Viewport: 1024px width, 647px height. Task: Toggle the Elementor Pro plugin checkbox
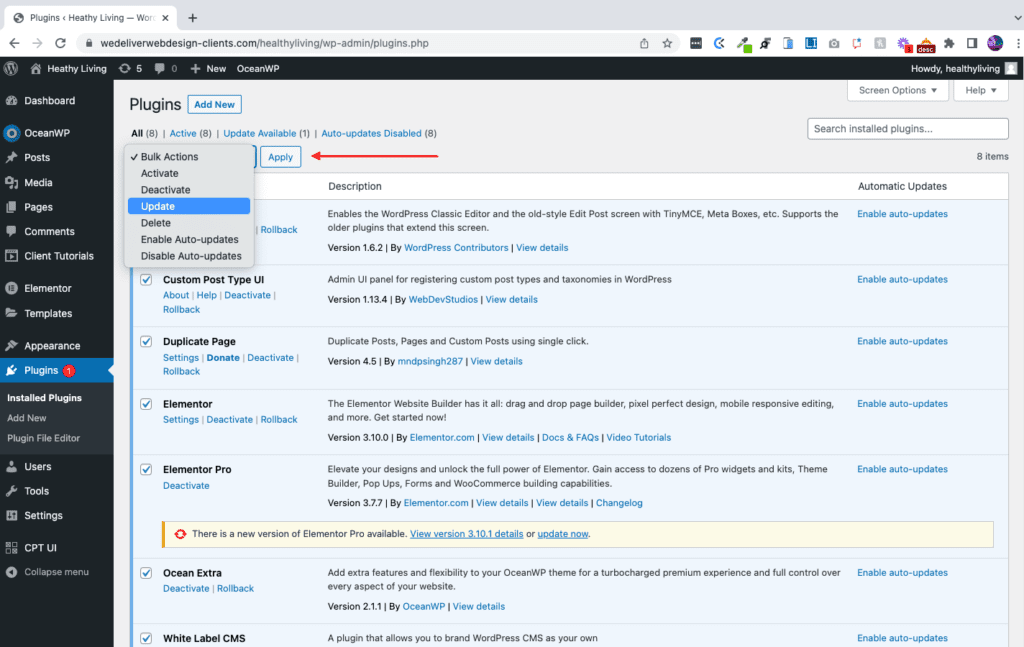(146, 469)
